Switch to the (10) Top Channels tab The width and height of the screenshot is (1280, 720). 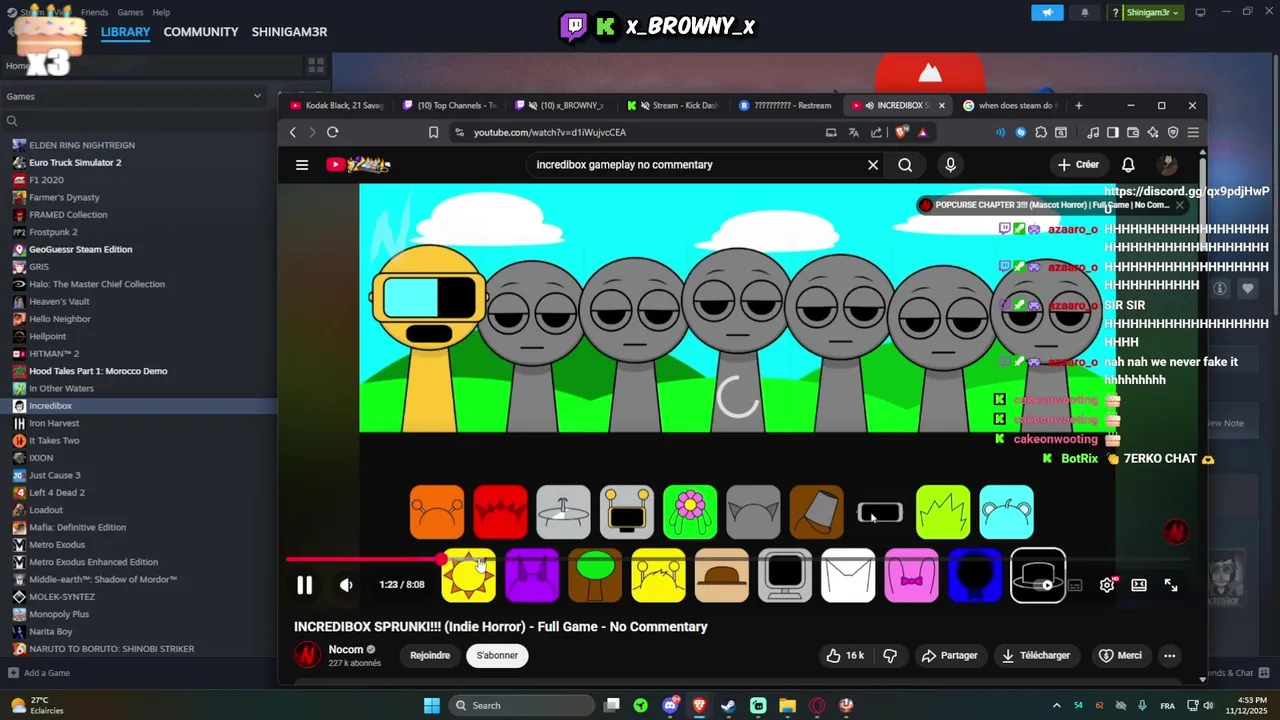click(x=449, y=105)
